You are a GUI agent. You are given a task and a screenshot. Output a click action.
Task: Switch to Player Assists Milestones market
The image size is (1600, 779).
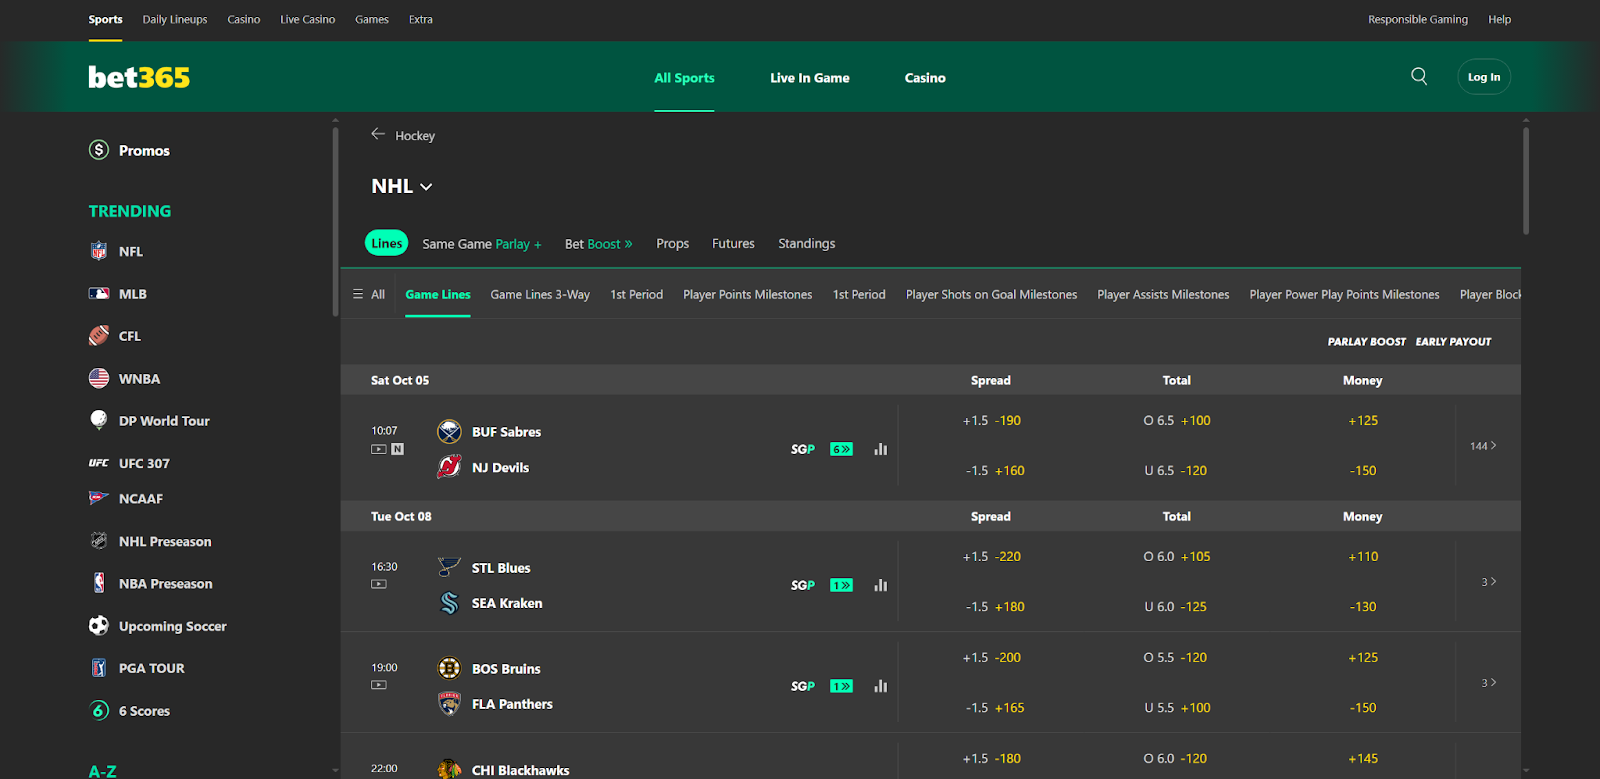[1163, 294]
